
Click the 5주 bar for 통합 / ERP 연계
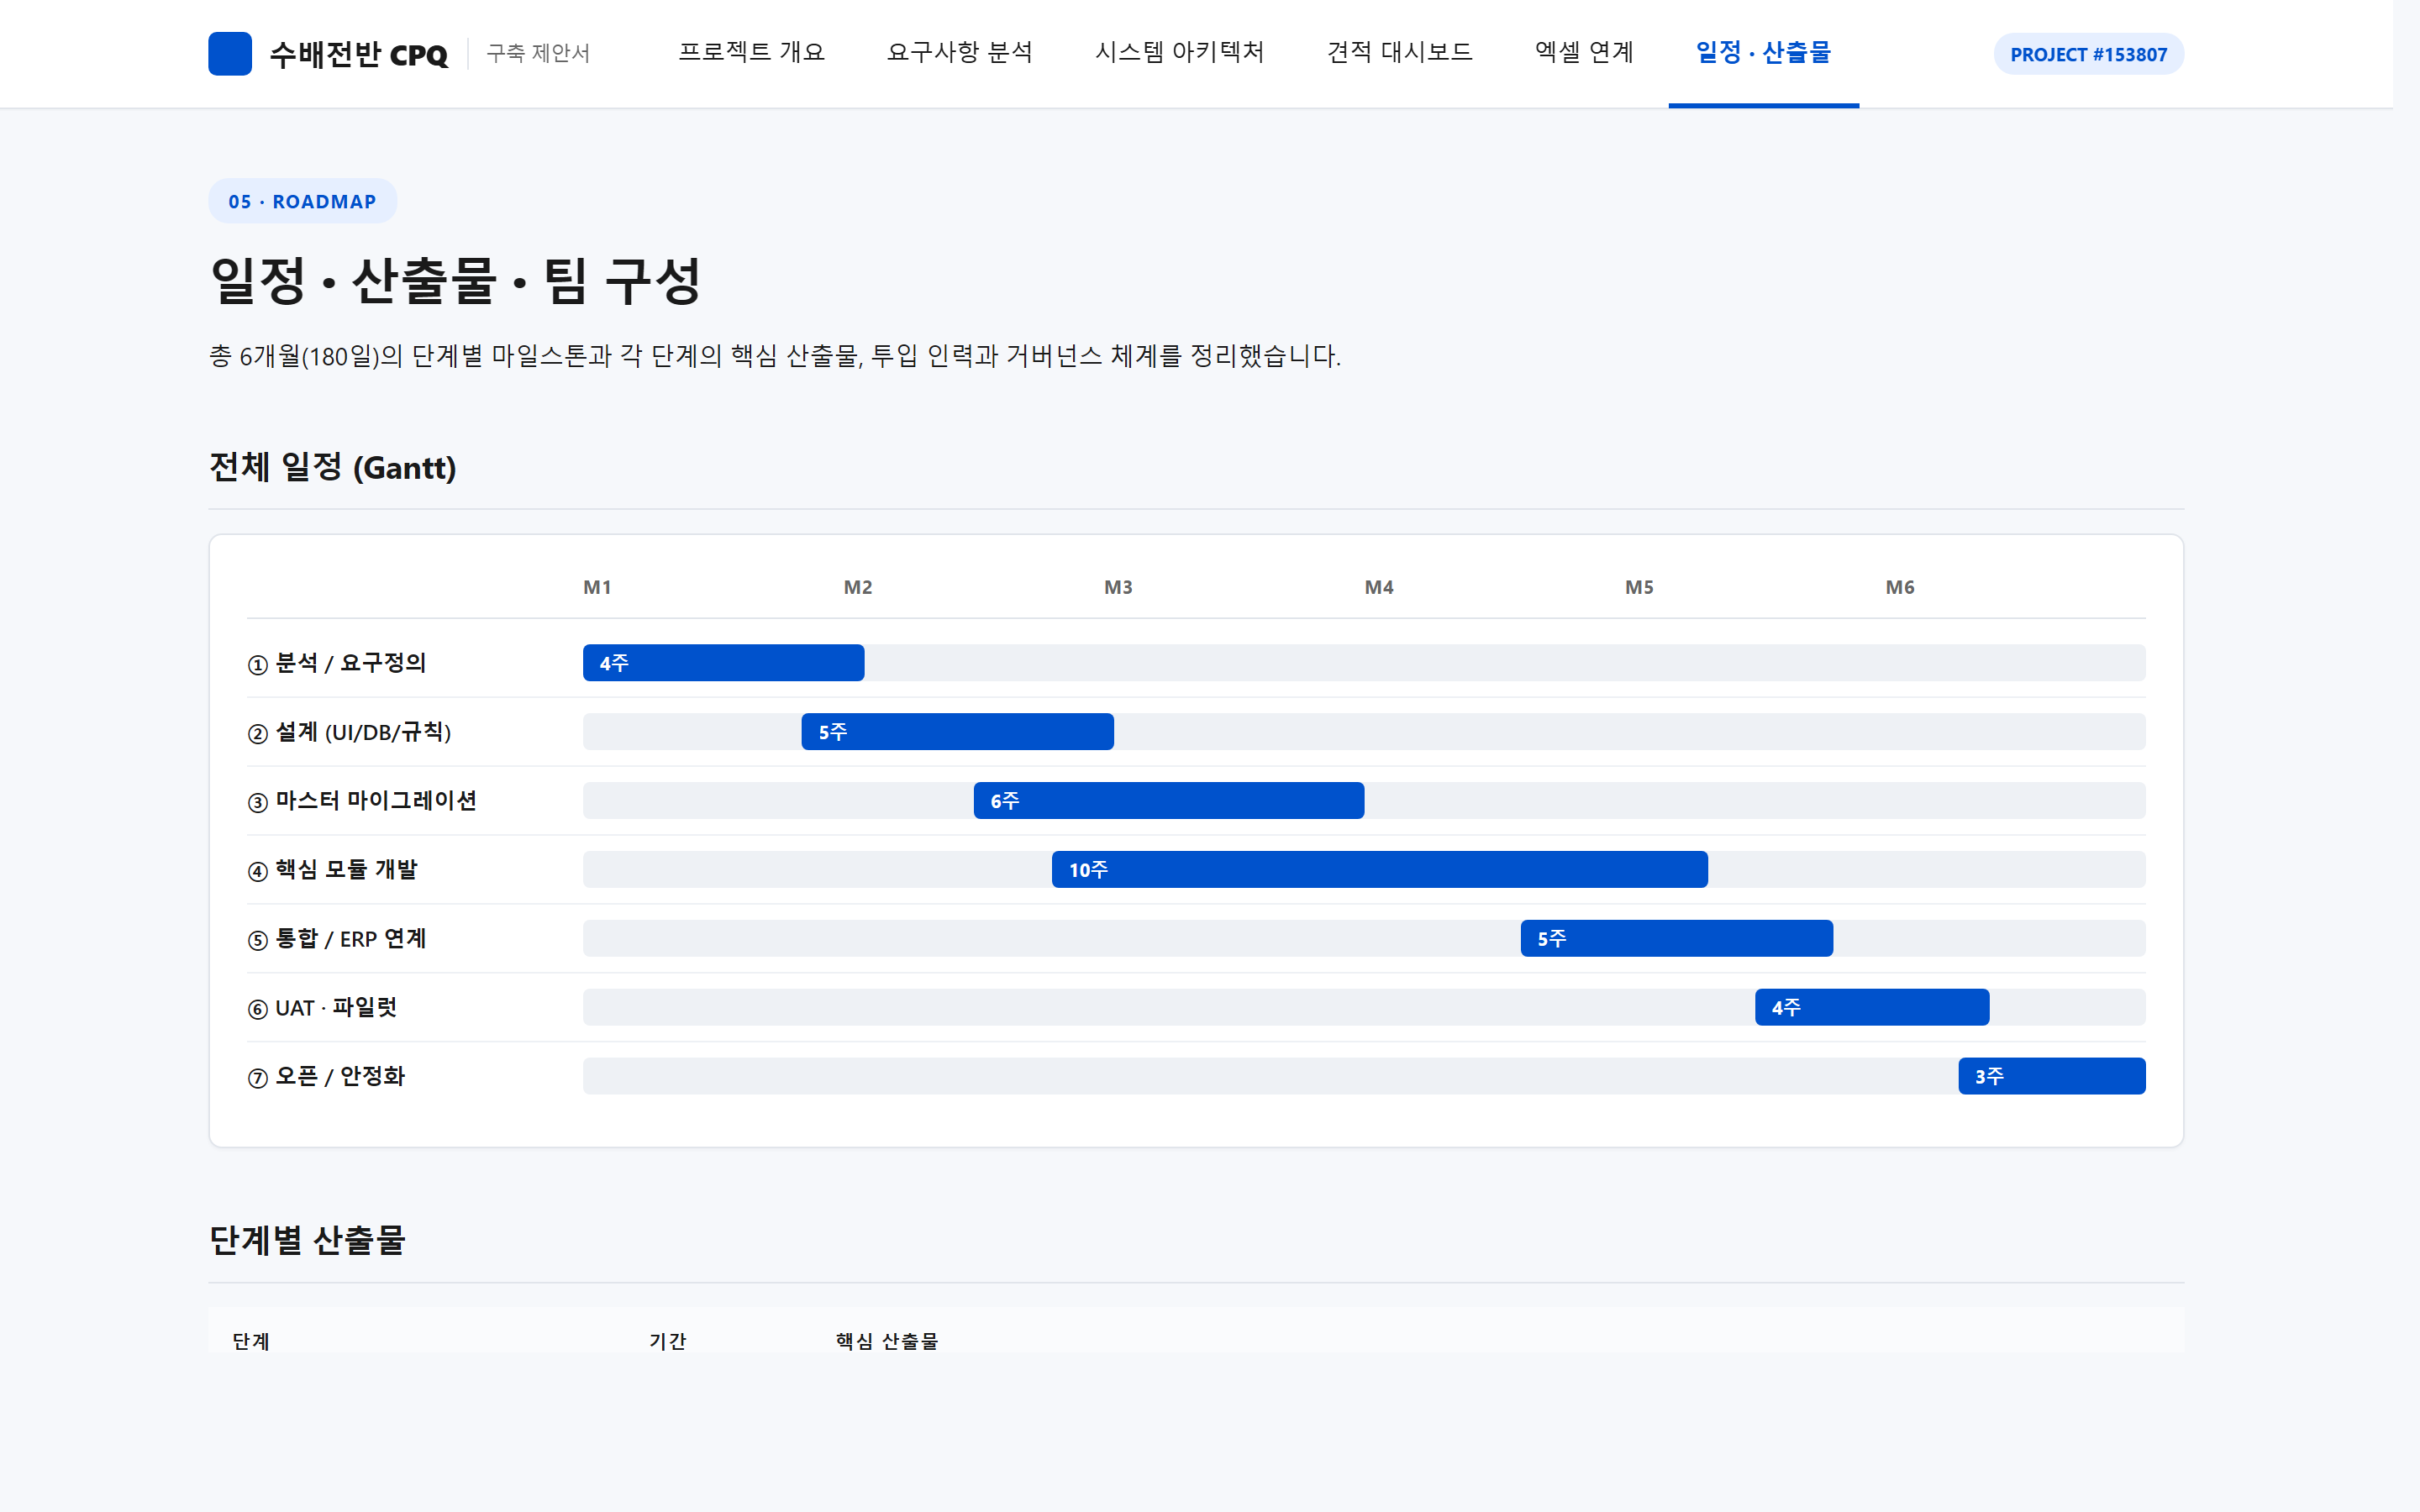pyautogui.click(x=1676, y=939)
